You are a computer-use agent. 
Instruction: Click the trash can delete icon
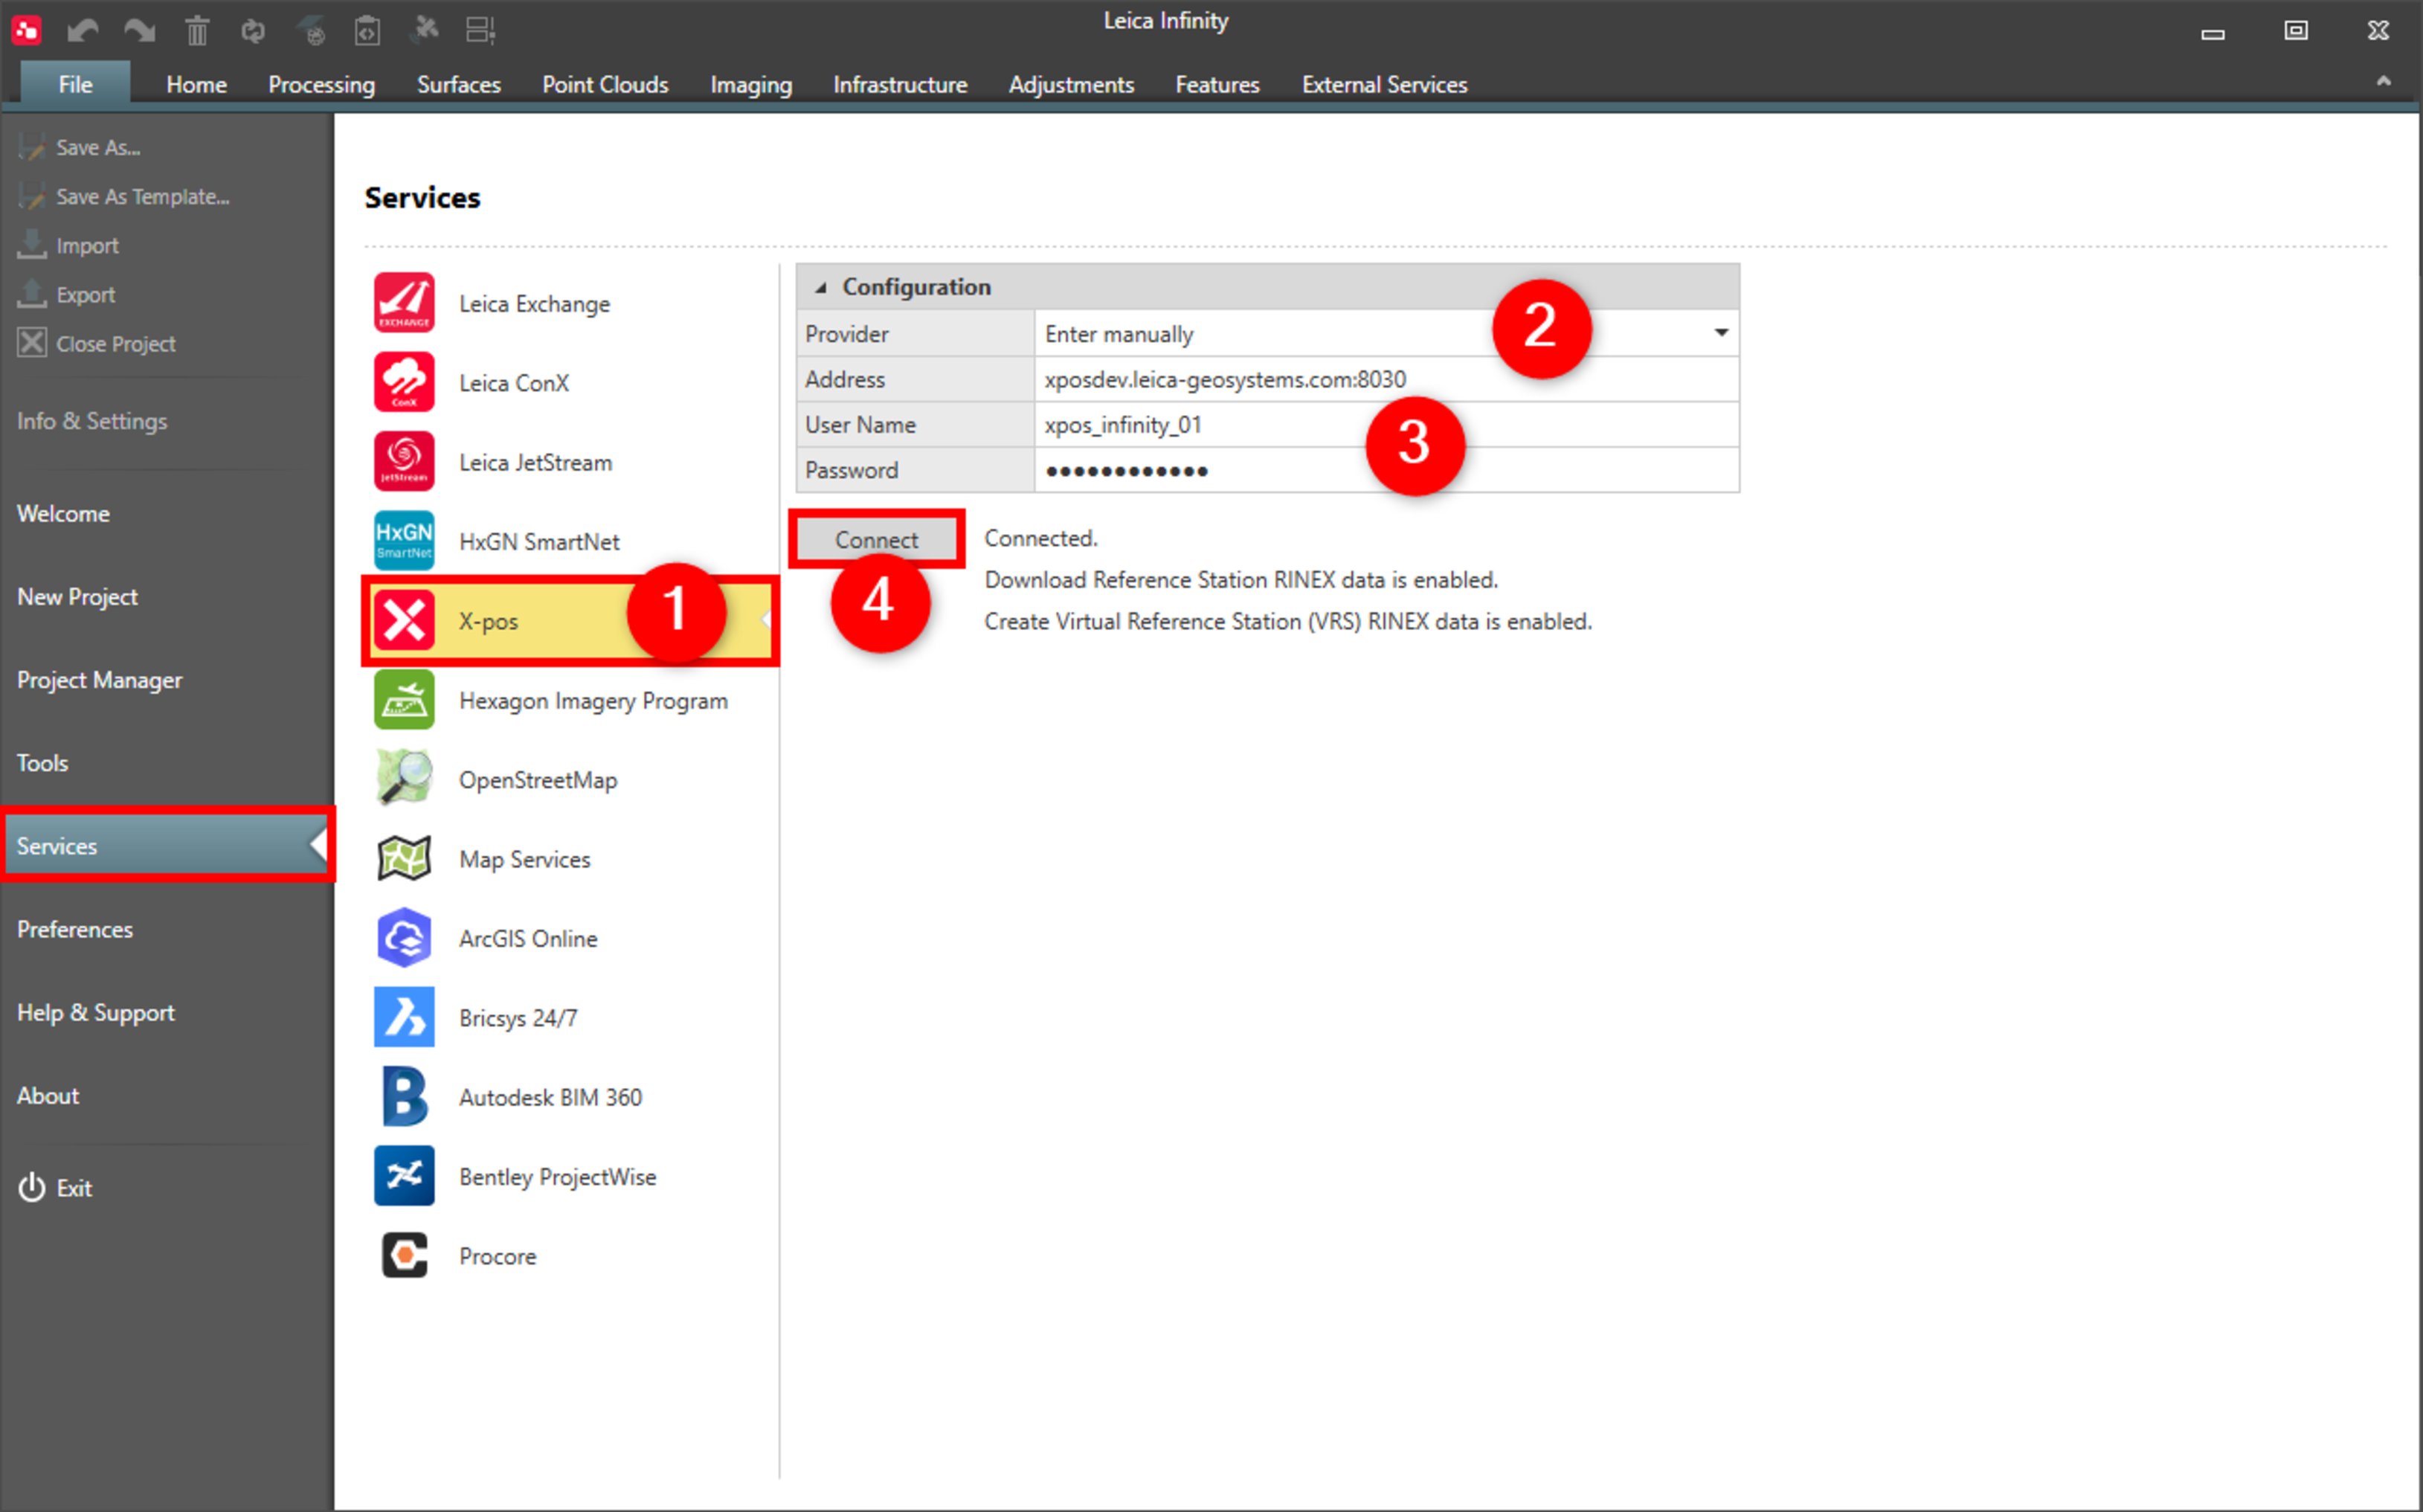pos(197,31)
